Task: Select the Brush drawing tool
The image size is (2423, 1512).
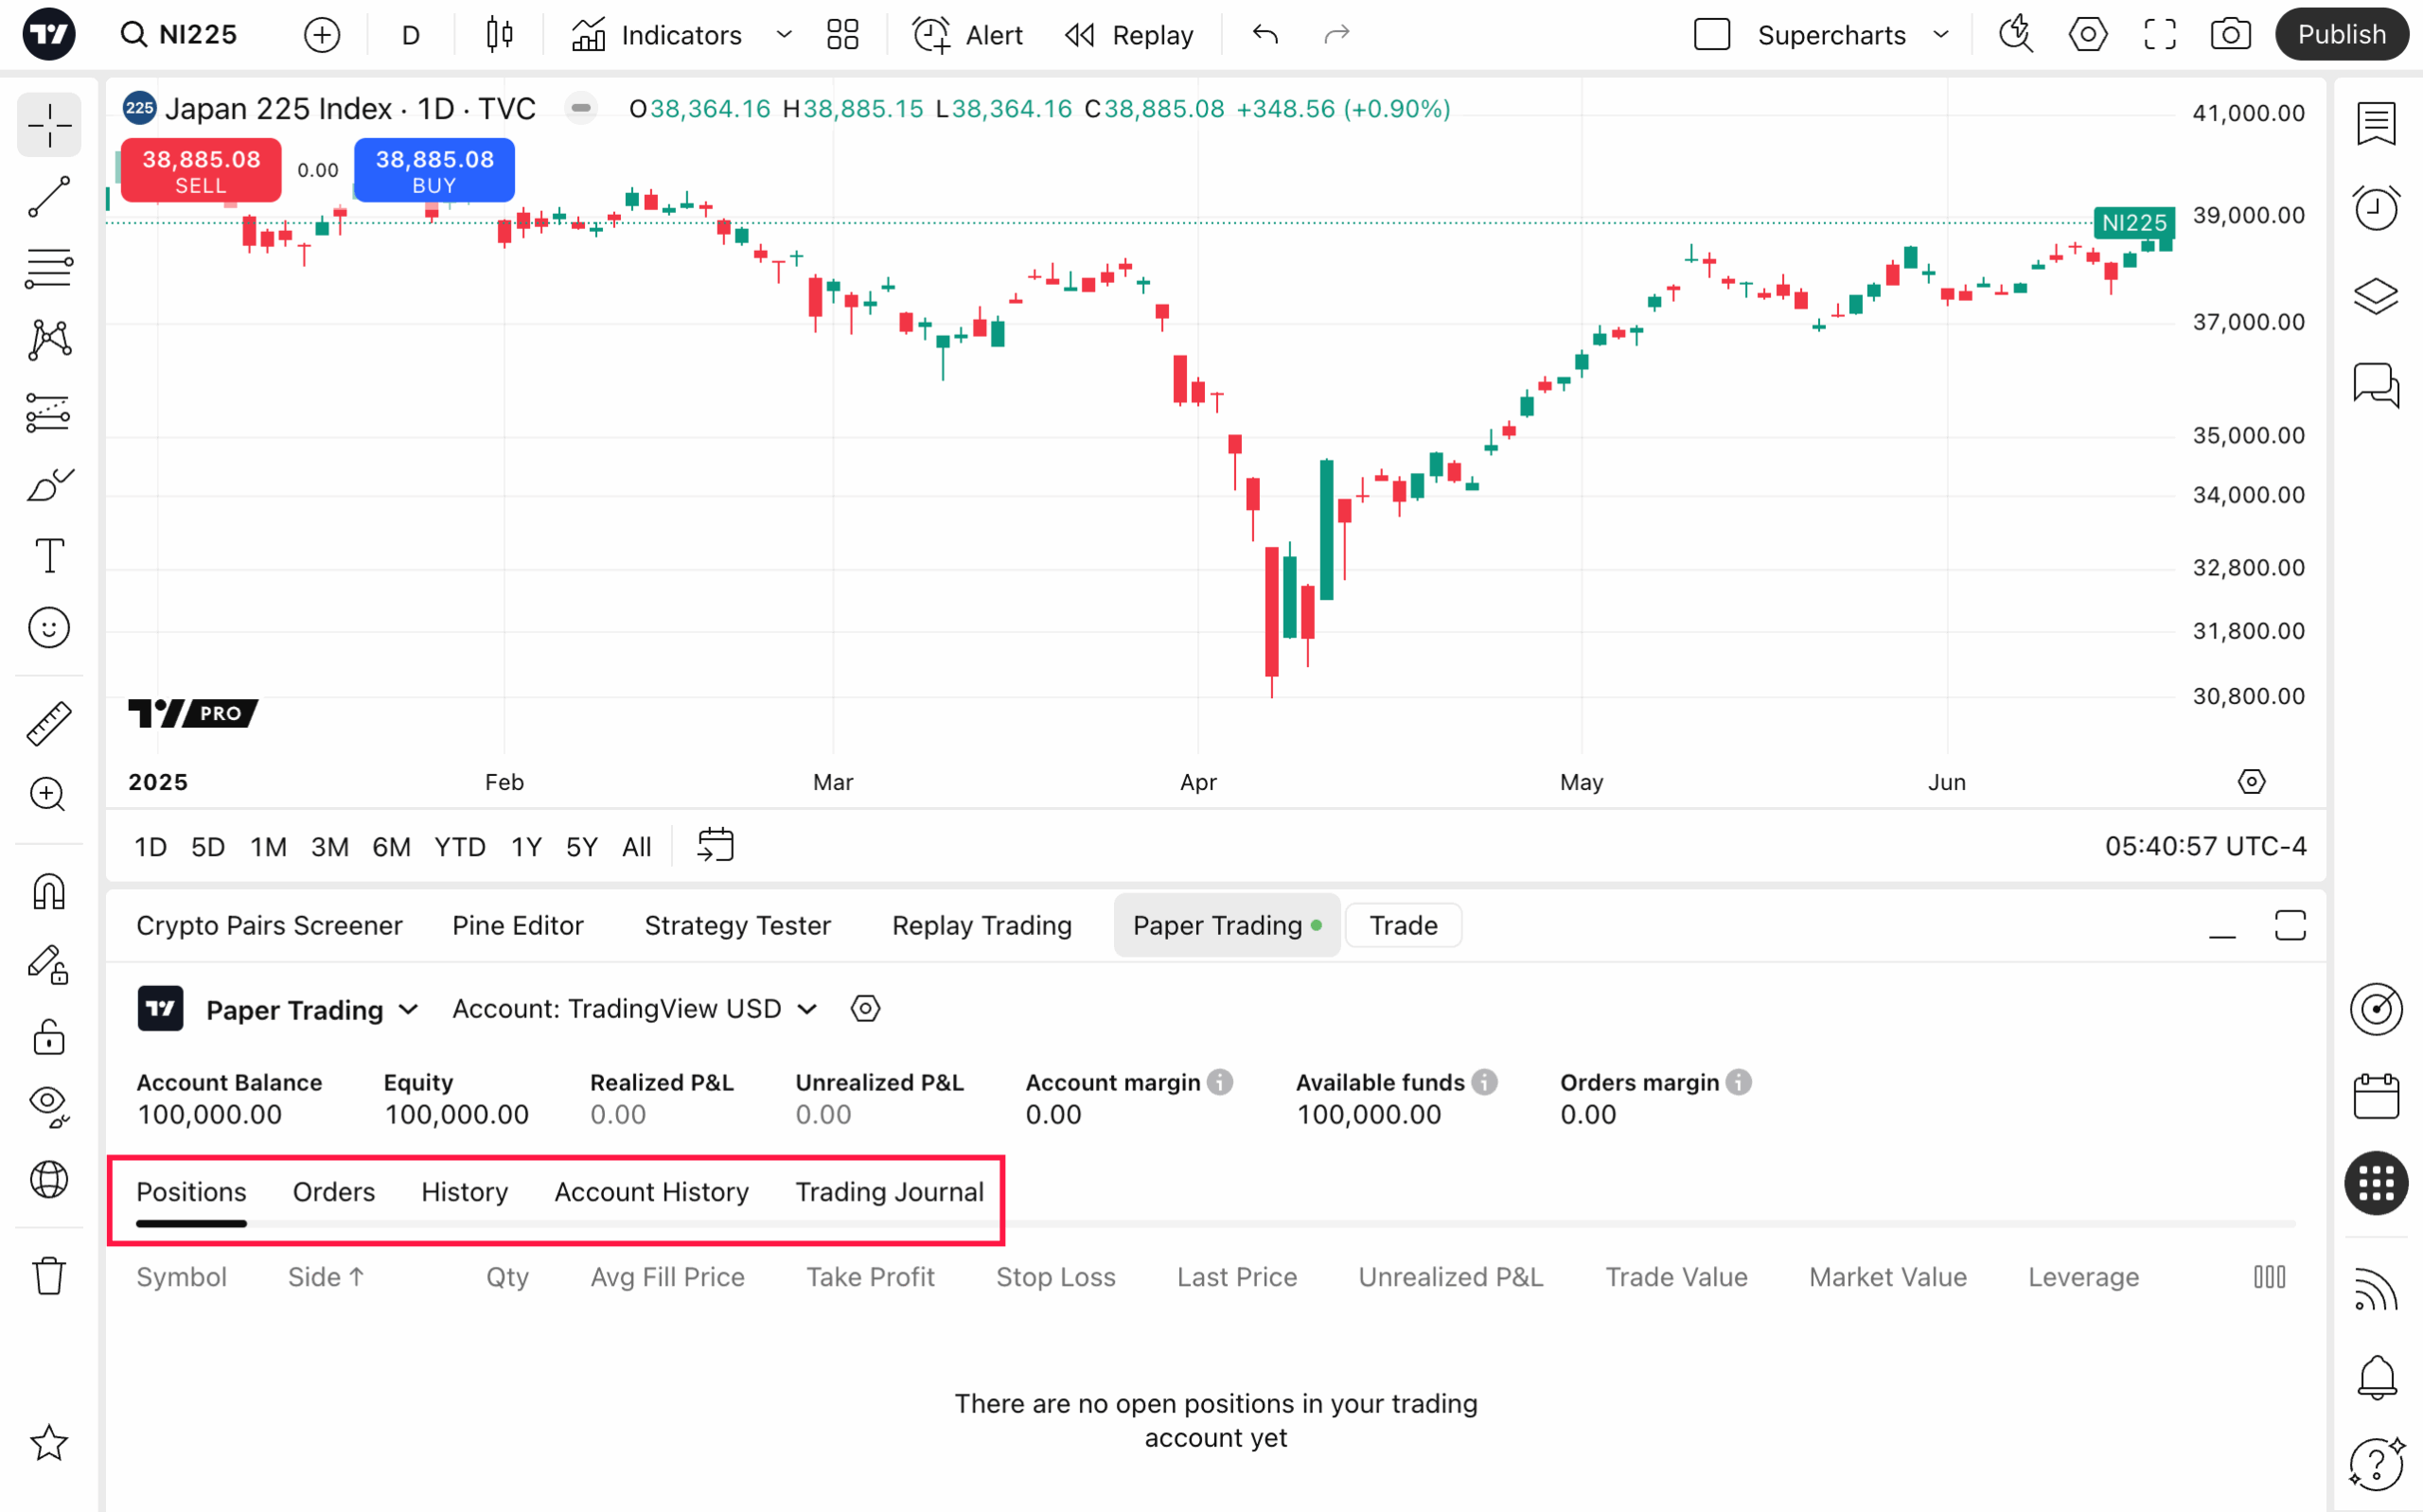Action: point(48,485)
